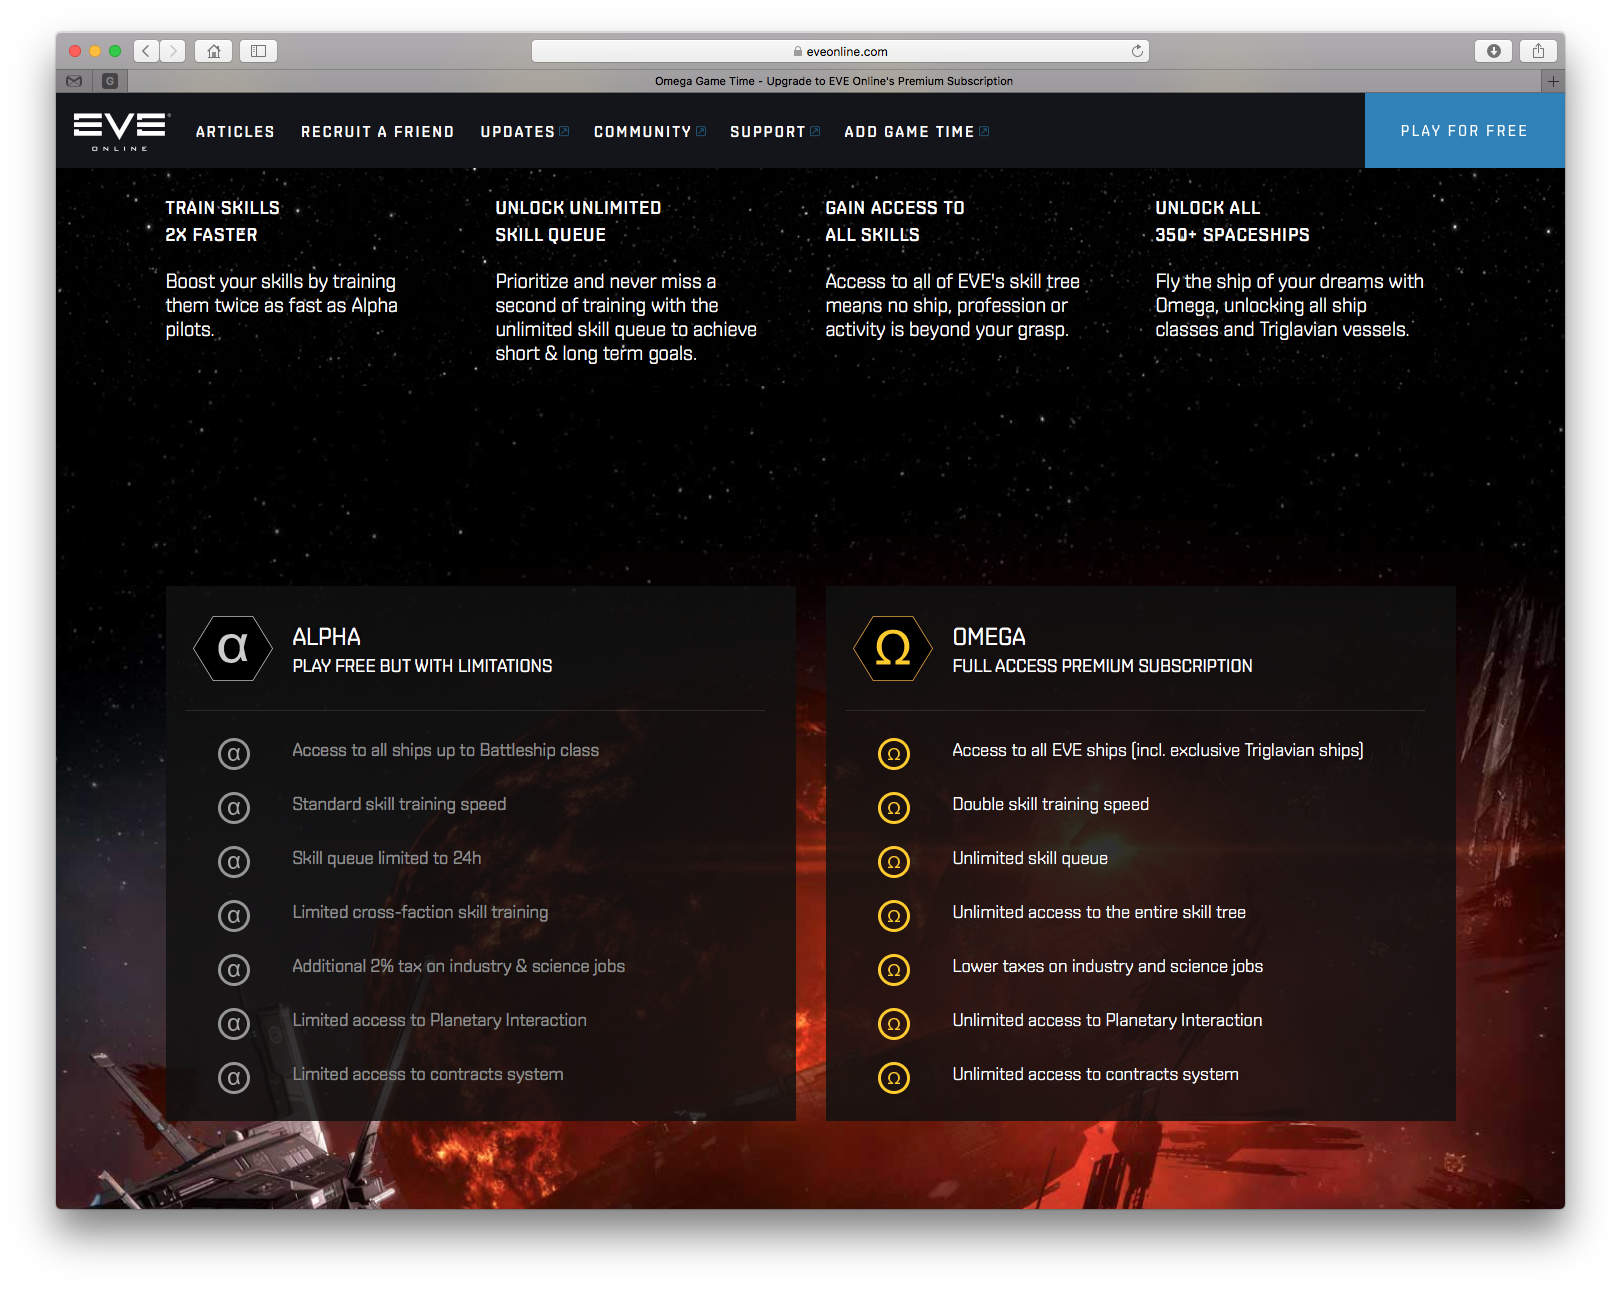Viewport: 1621px width, 1289px height.
Task: Select Add Game Time in navigation
Action: (x=916, y=132)
